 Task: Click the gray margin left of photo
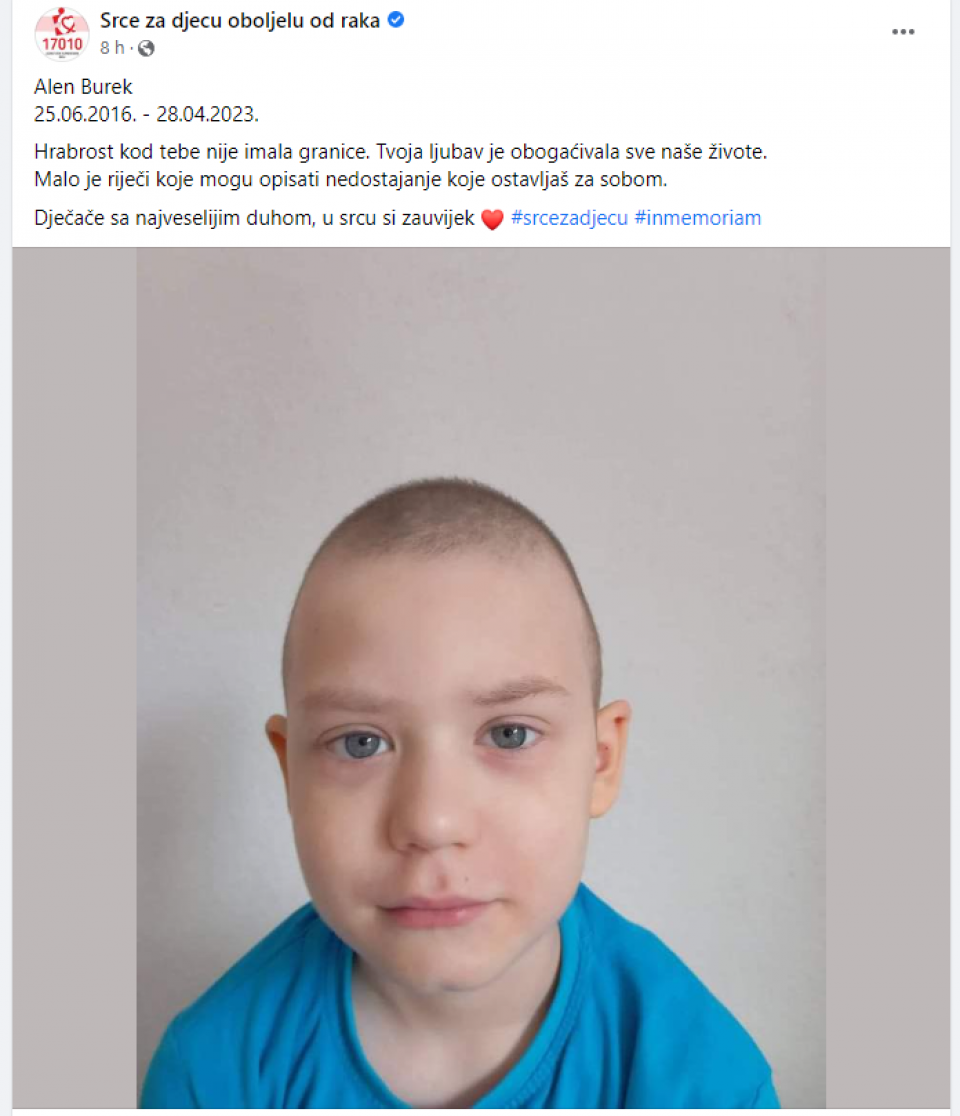(x=74, y=678)
